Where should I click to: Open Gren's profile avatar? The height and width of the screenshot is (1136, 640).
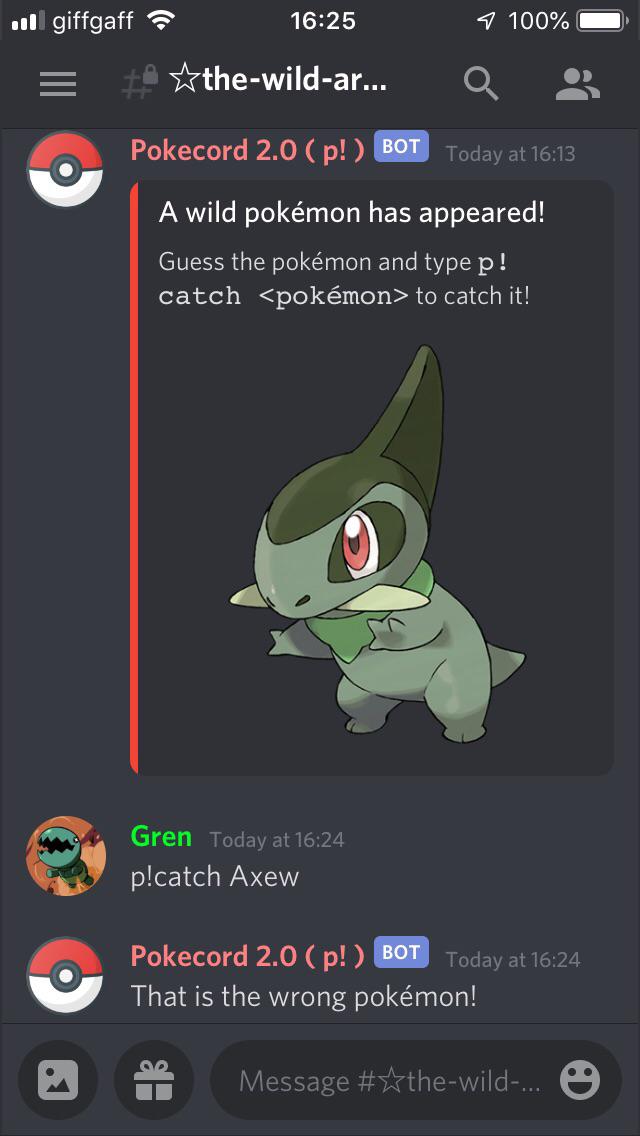pyautogui.click(x=65, y=856)
